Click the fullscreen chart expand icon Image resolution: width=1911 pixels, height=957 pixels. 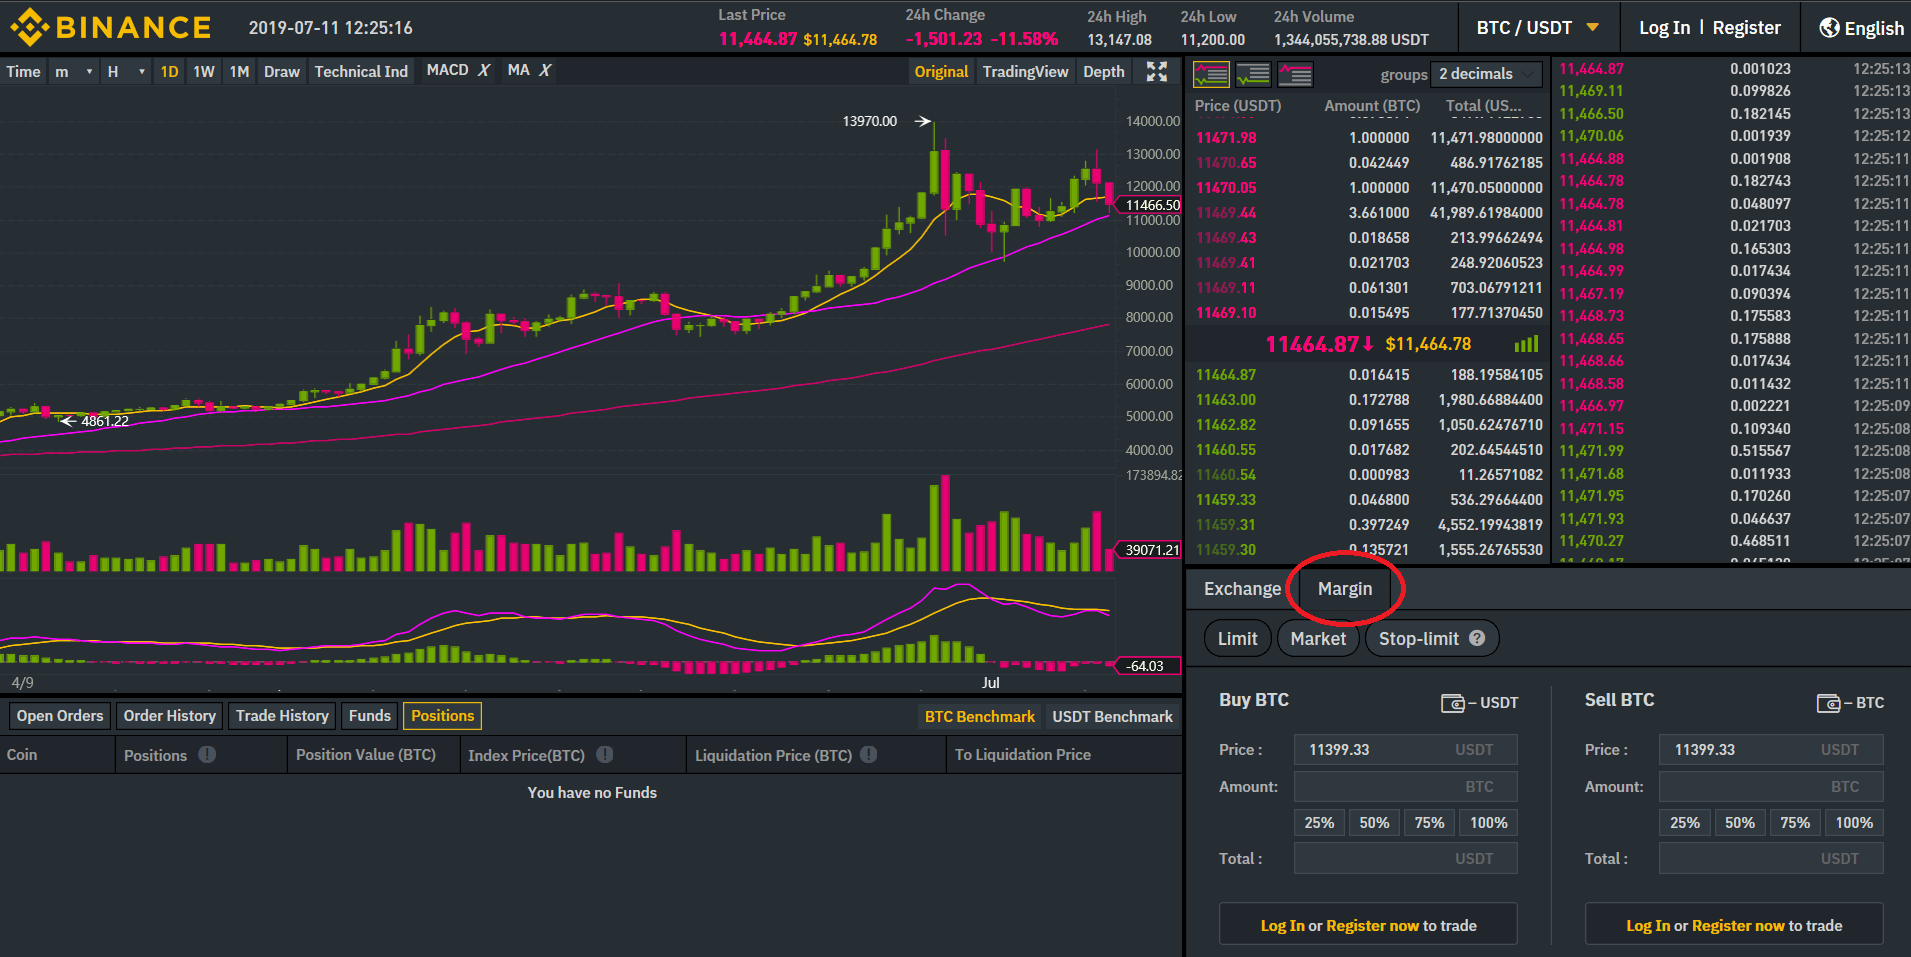click(1157, 71)
